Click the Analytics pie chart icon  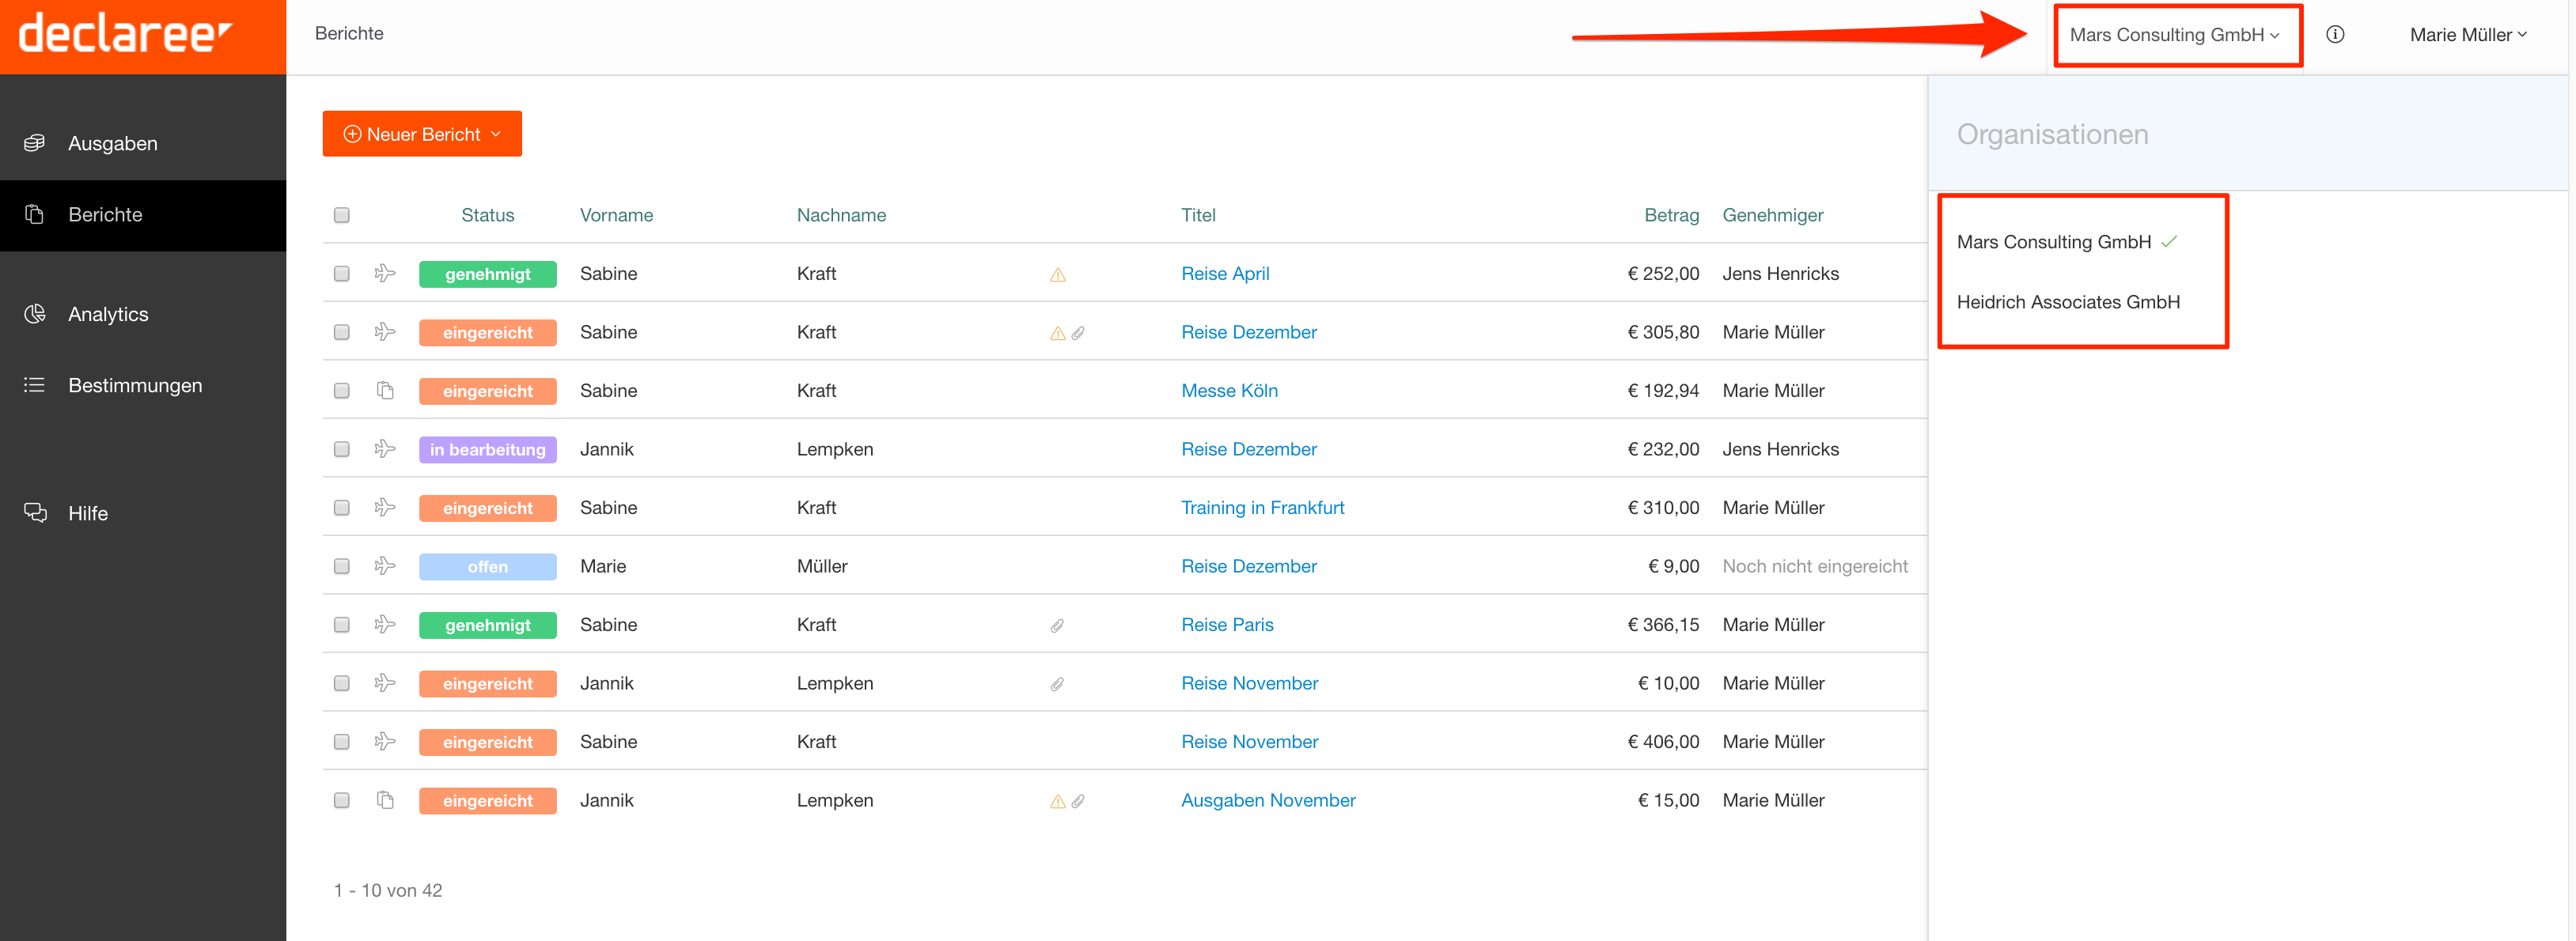tap(35, 314)
